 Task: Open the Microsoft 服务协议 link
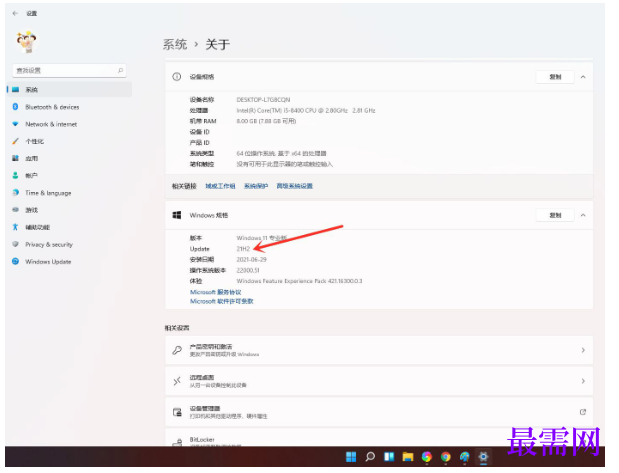click(216, 292)
